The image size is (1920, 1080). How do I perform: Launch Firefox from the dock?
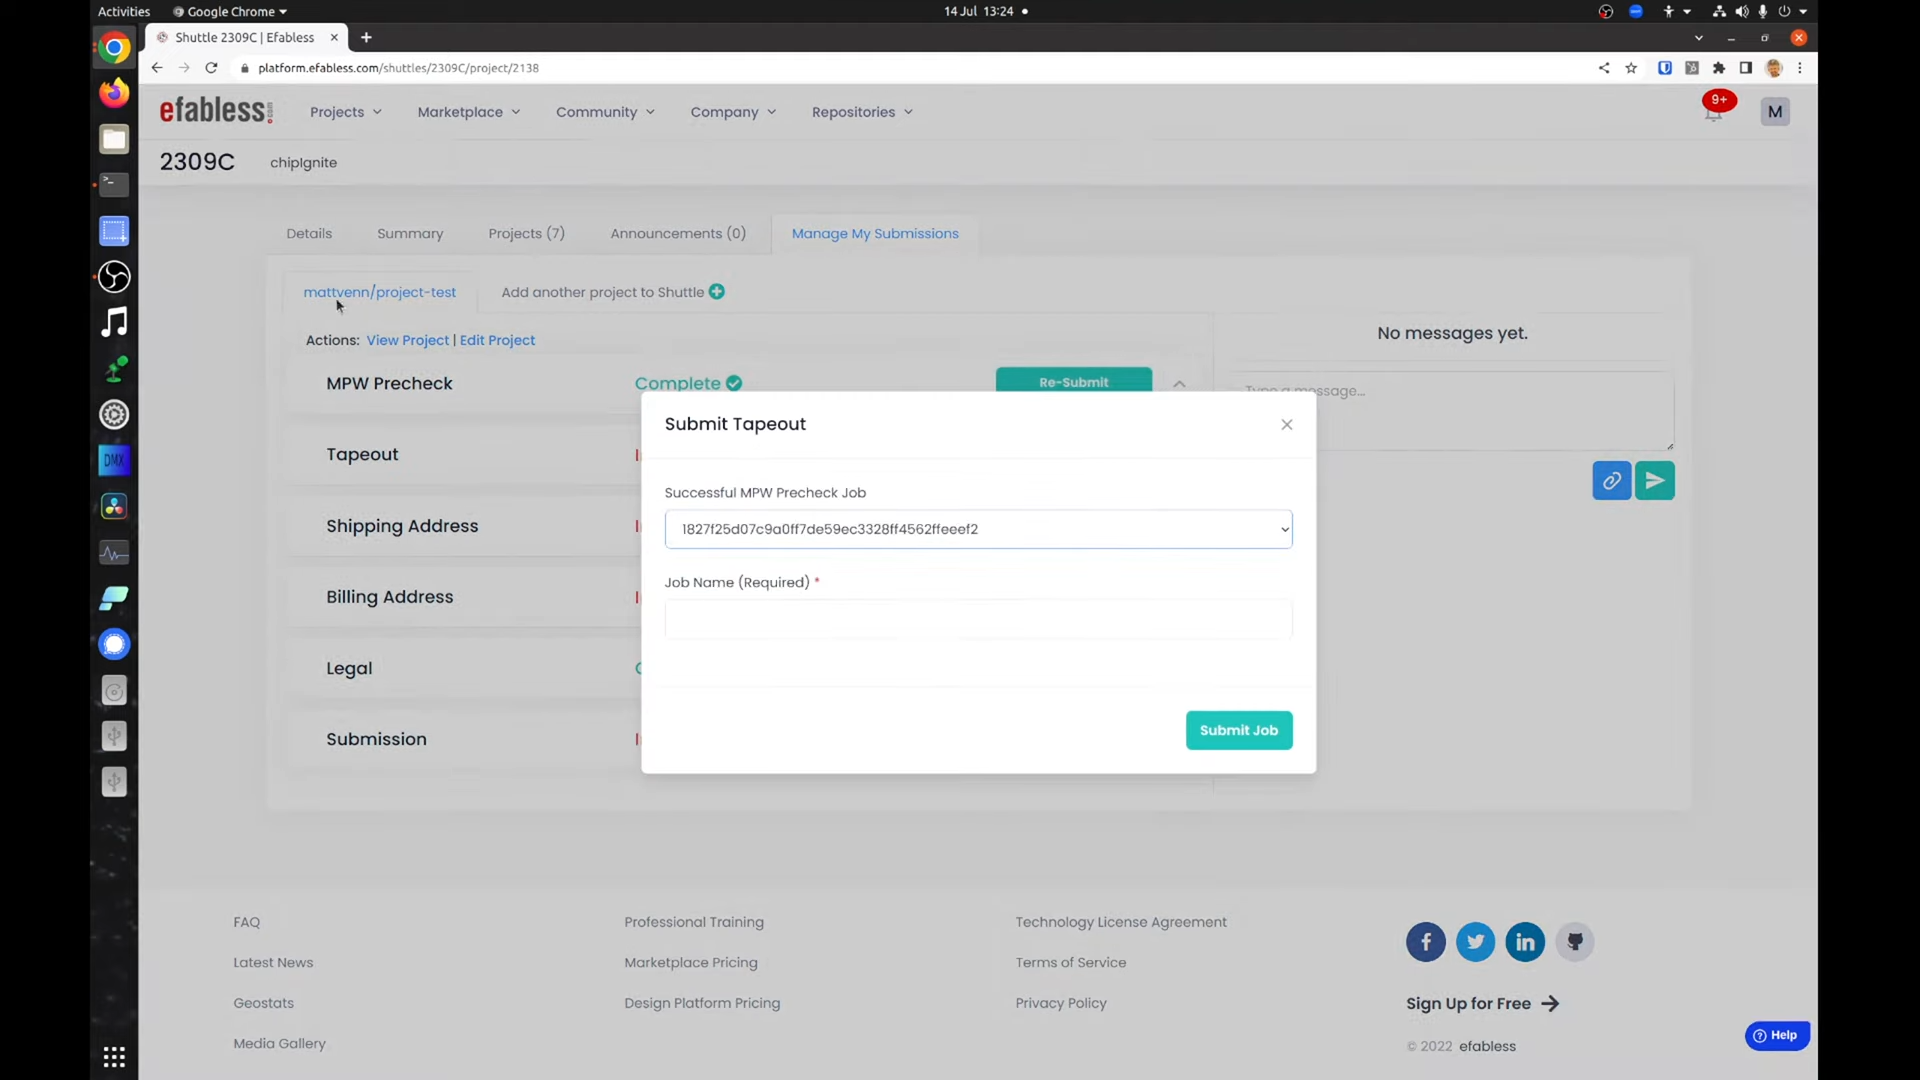pos(114,93)
